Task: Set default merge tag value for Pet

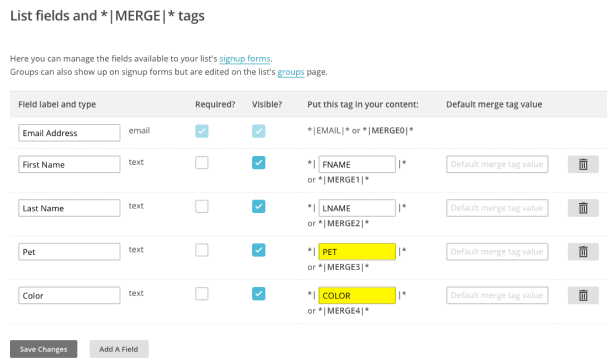Action: (497, 251)
